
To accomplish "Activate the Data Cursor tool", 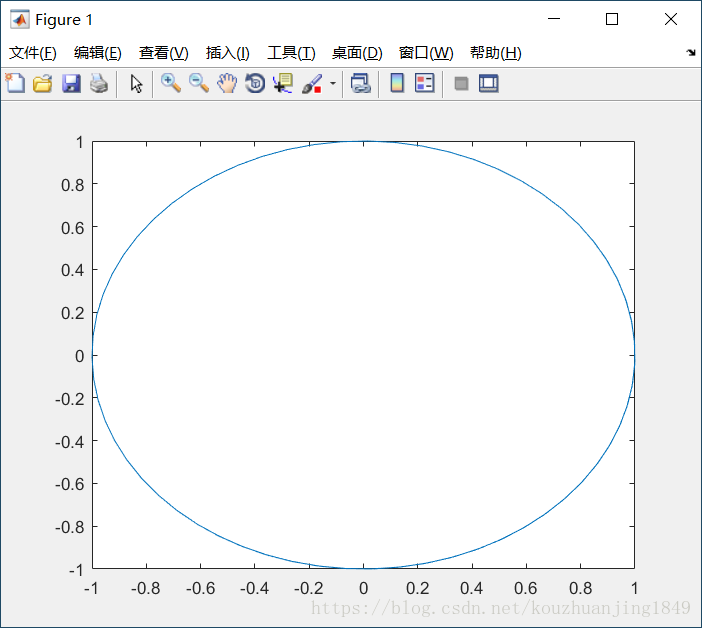I will tap(283, 83).
